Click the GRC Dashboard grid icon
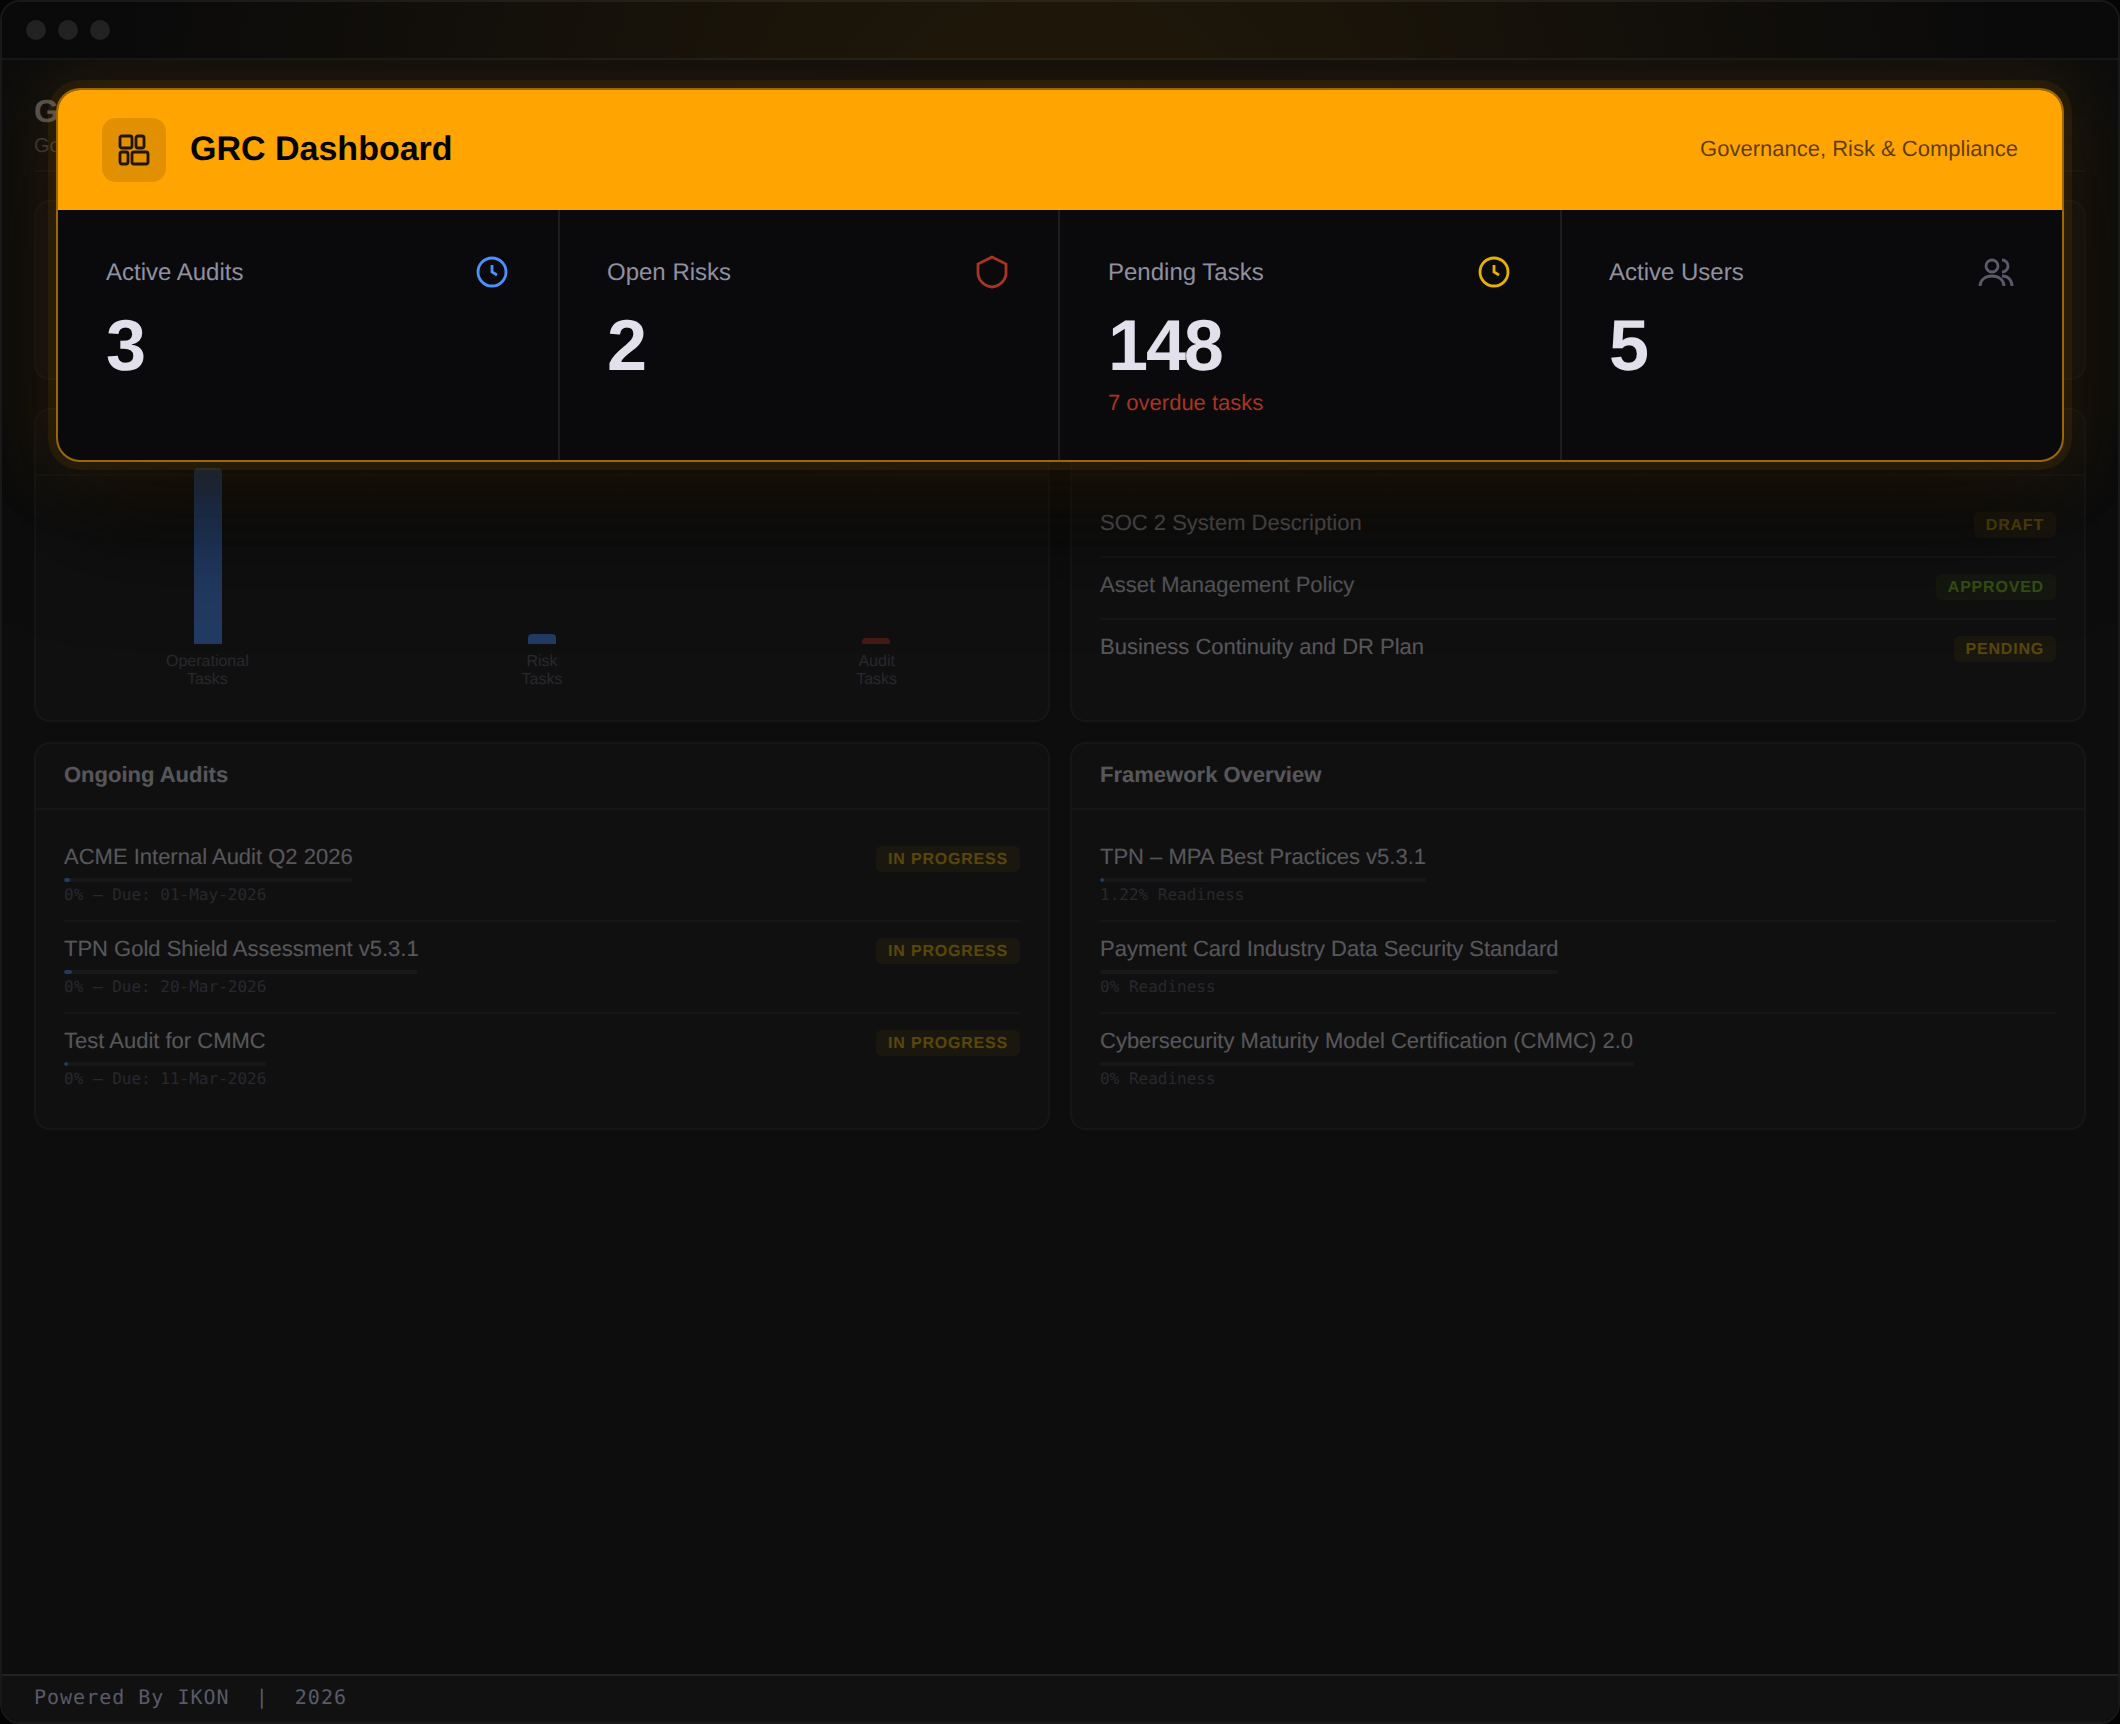This screenshot has height=1724, width=2120. (x=133, y=148)
